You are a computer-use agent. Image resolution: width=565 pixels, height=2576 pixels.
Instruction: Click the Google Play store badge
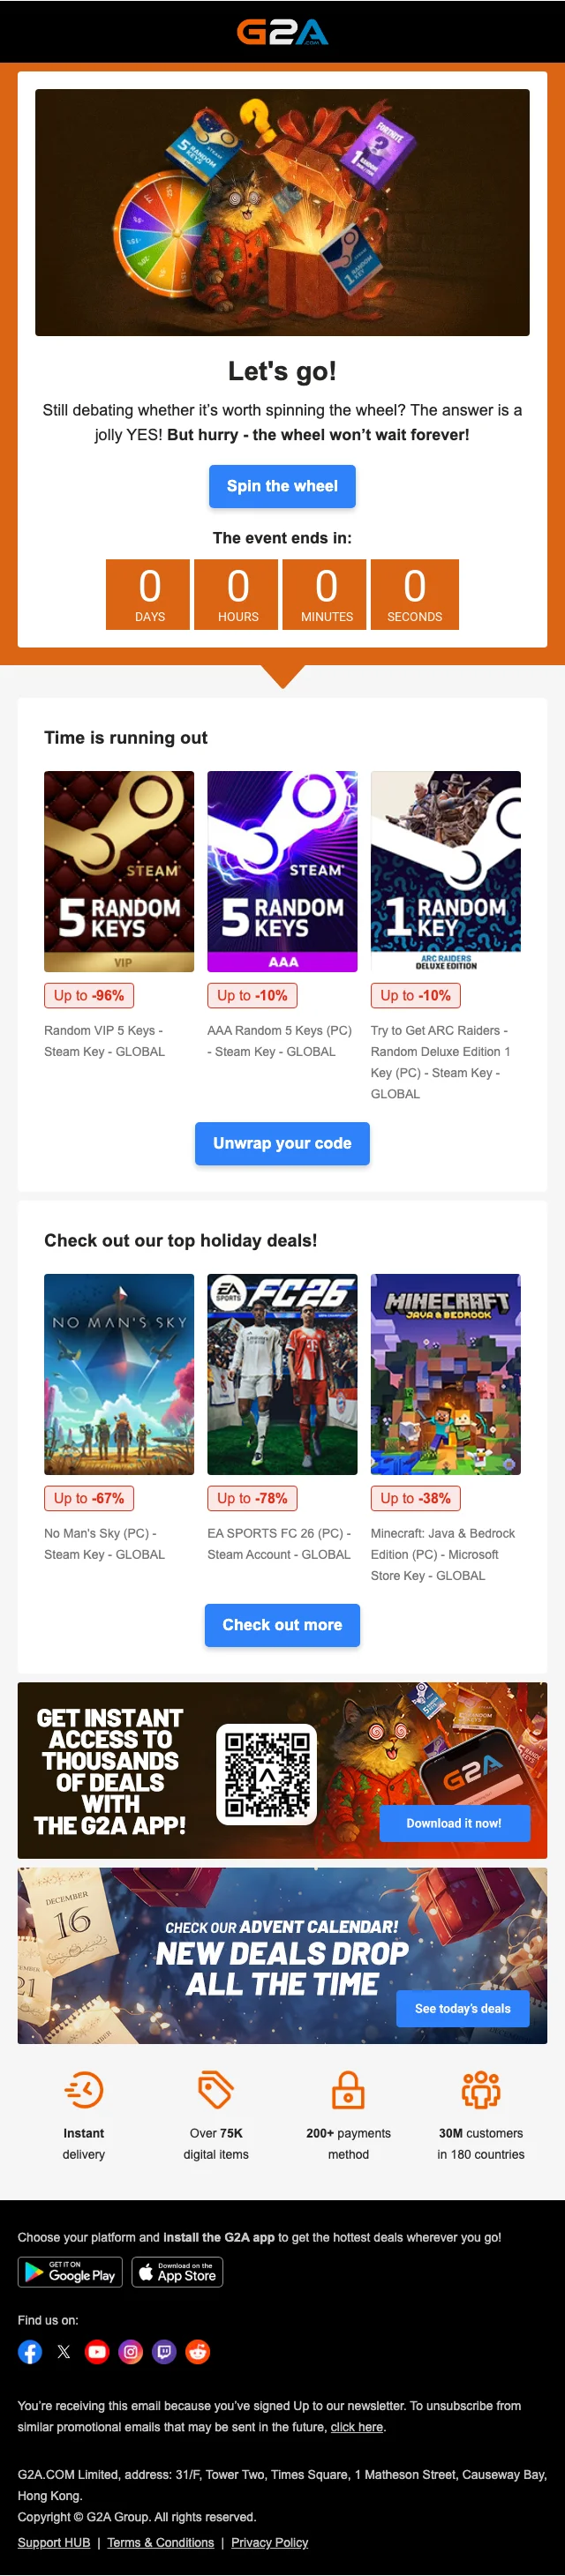click(x=70, y=2272)
